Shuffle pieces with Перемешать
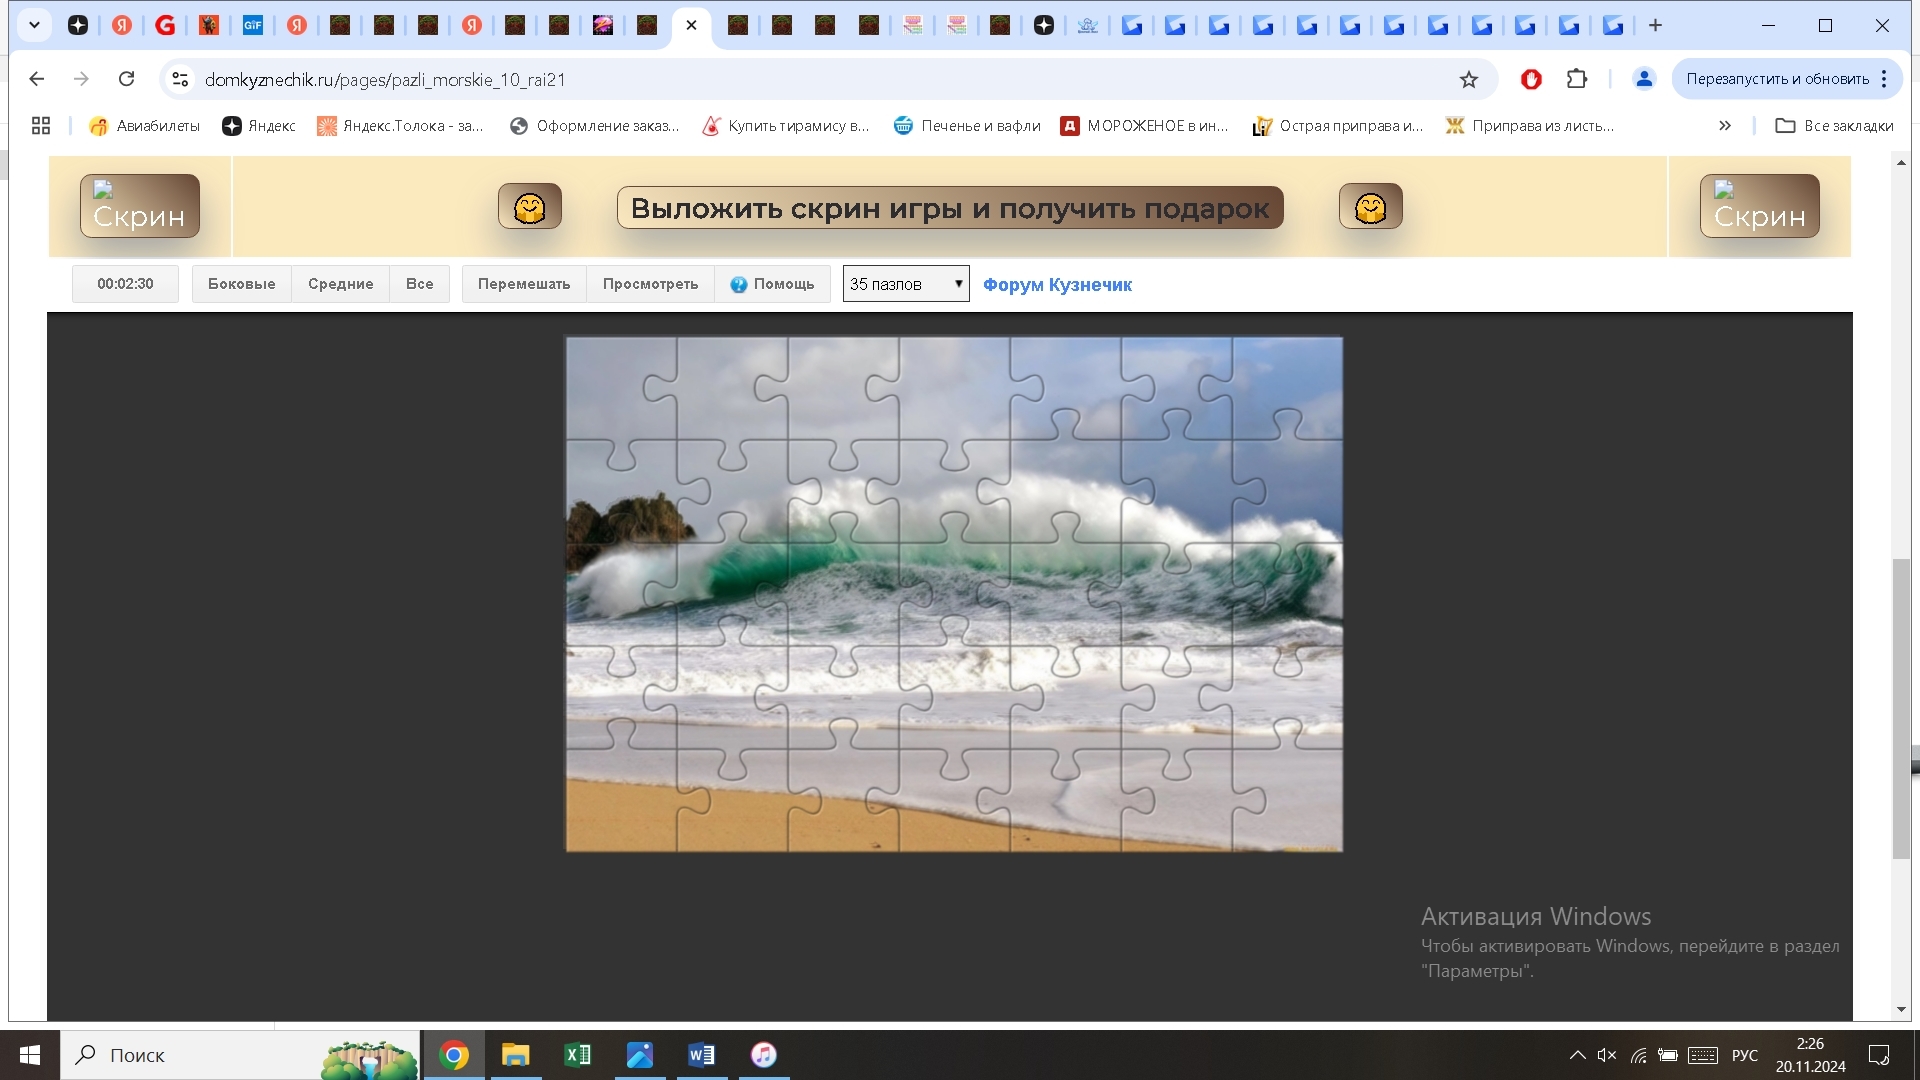 (524, 284)
